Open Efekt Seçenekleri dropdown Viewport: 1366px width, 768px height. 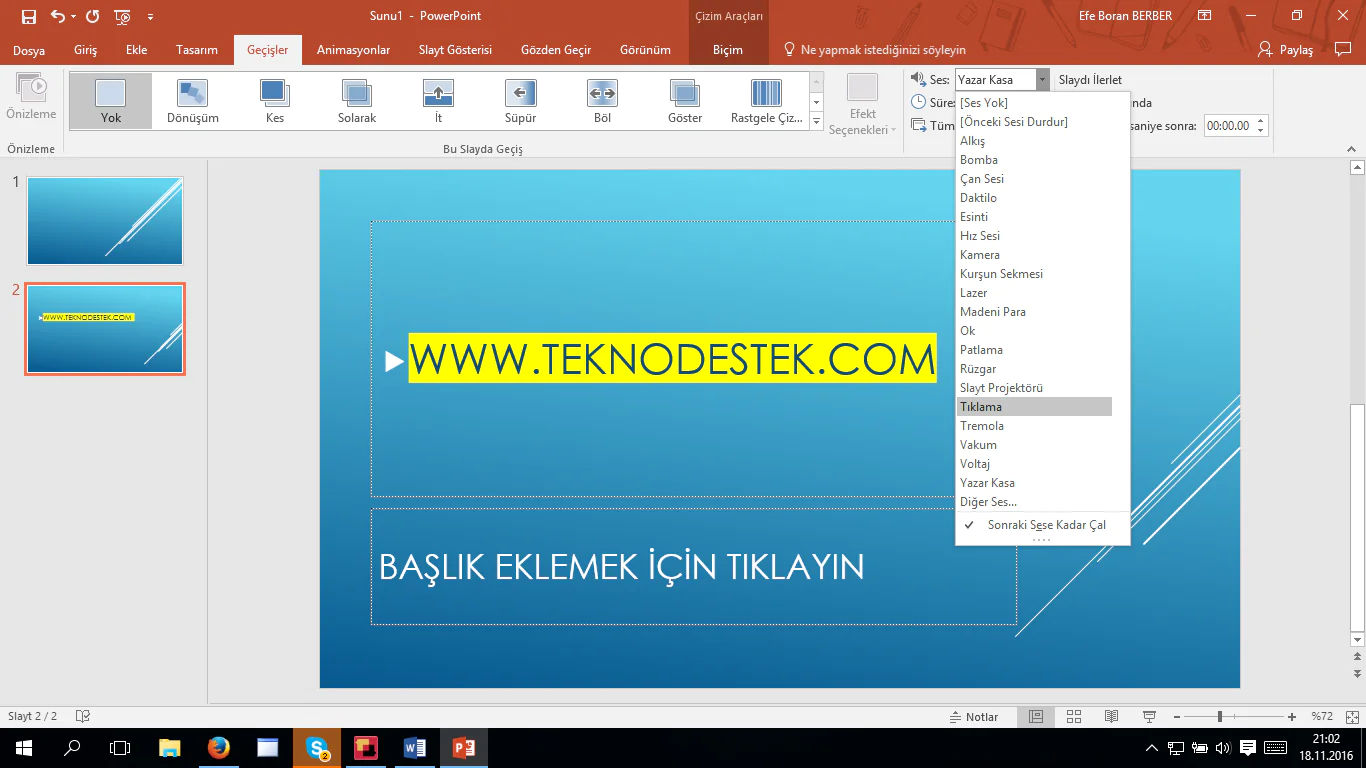click(862, 122)
